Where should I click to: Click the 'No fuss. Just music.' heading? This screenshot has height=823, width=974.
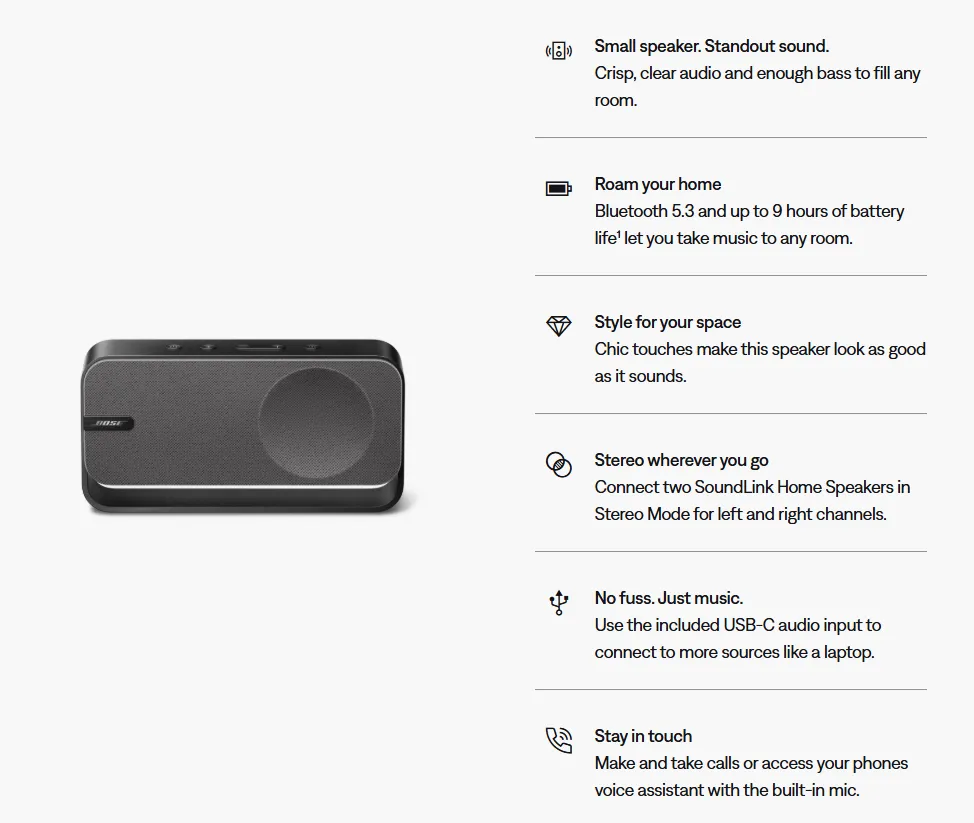(668, 598)
